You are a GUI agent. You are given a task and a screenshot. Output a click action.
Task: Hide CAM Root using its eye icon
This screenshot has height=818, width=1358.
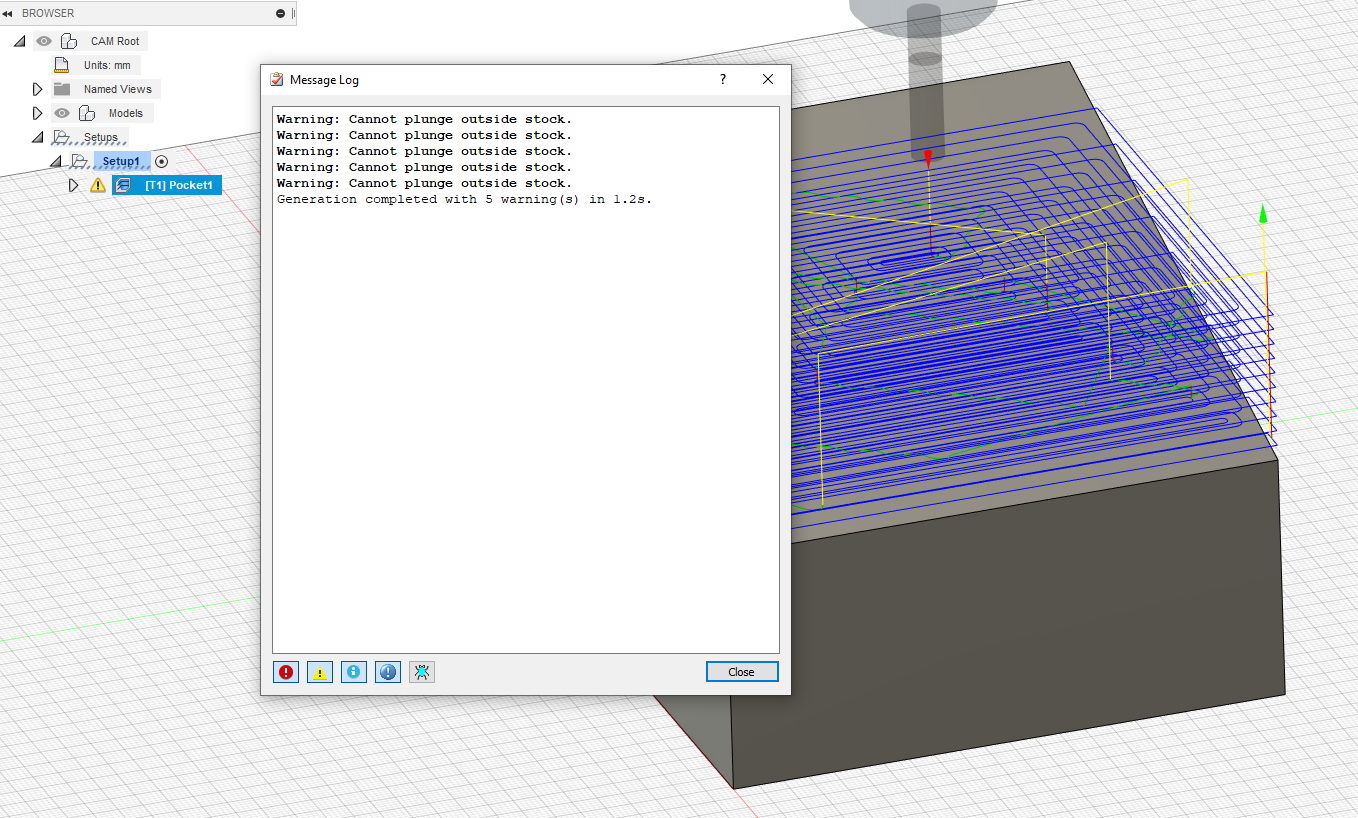44,41
